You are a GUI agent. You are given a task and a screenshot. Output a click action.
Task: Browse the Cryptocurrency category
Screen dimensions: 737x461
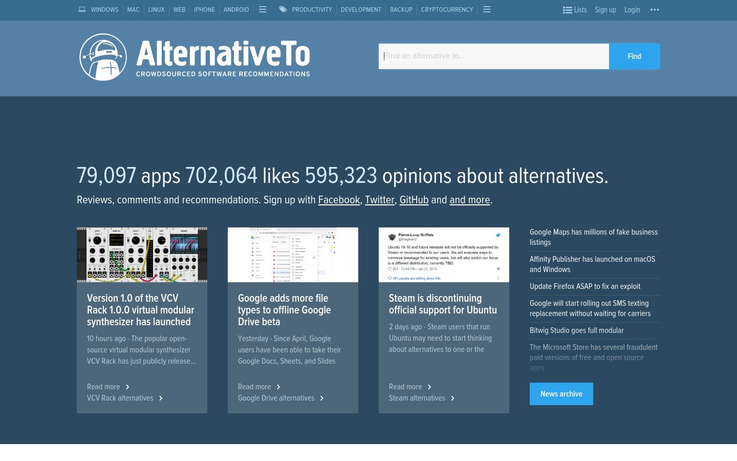(x=447, y=9)
